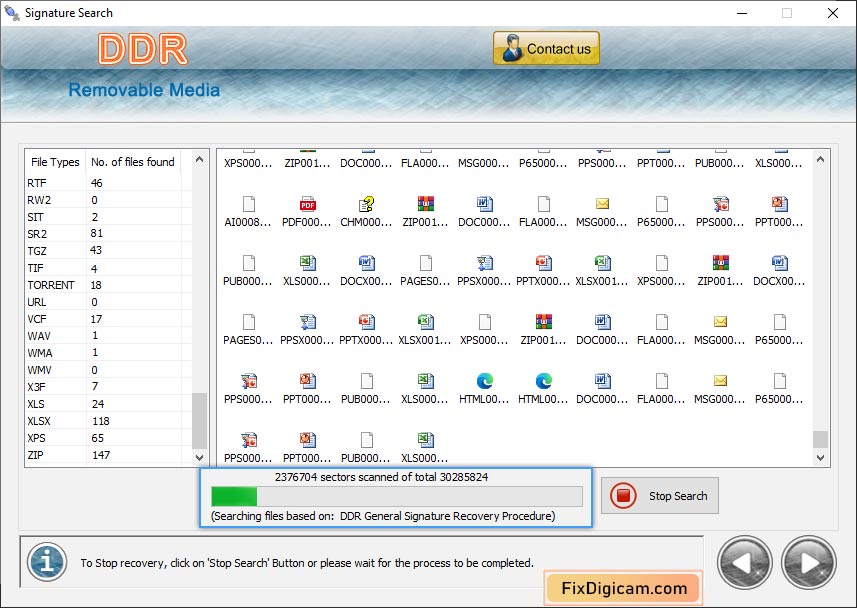Click the file types list down arrow
Screen dimensions: 857x608
point(199,458)
